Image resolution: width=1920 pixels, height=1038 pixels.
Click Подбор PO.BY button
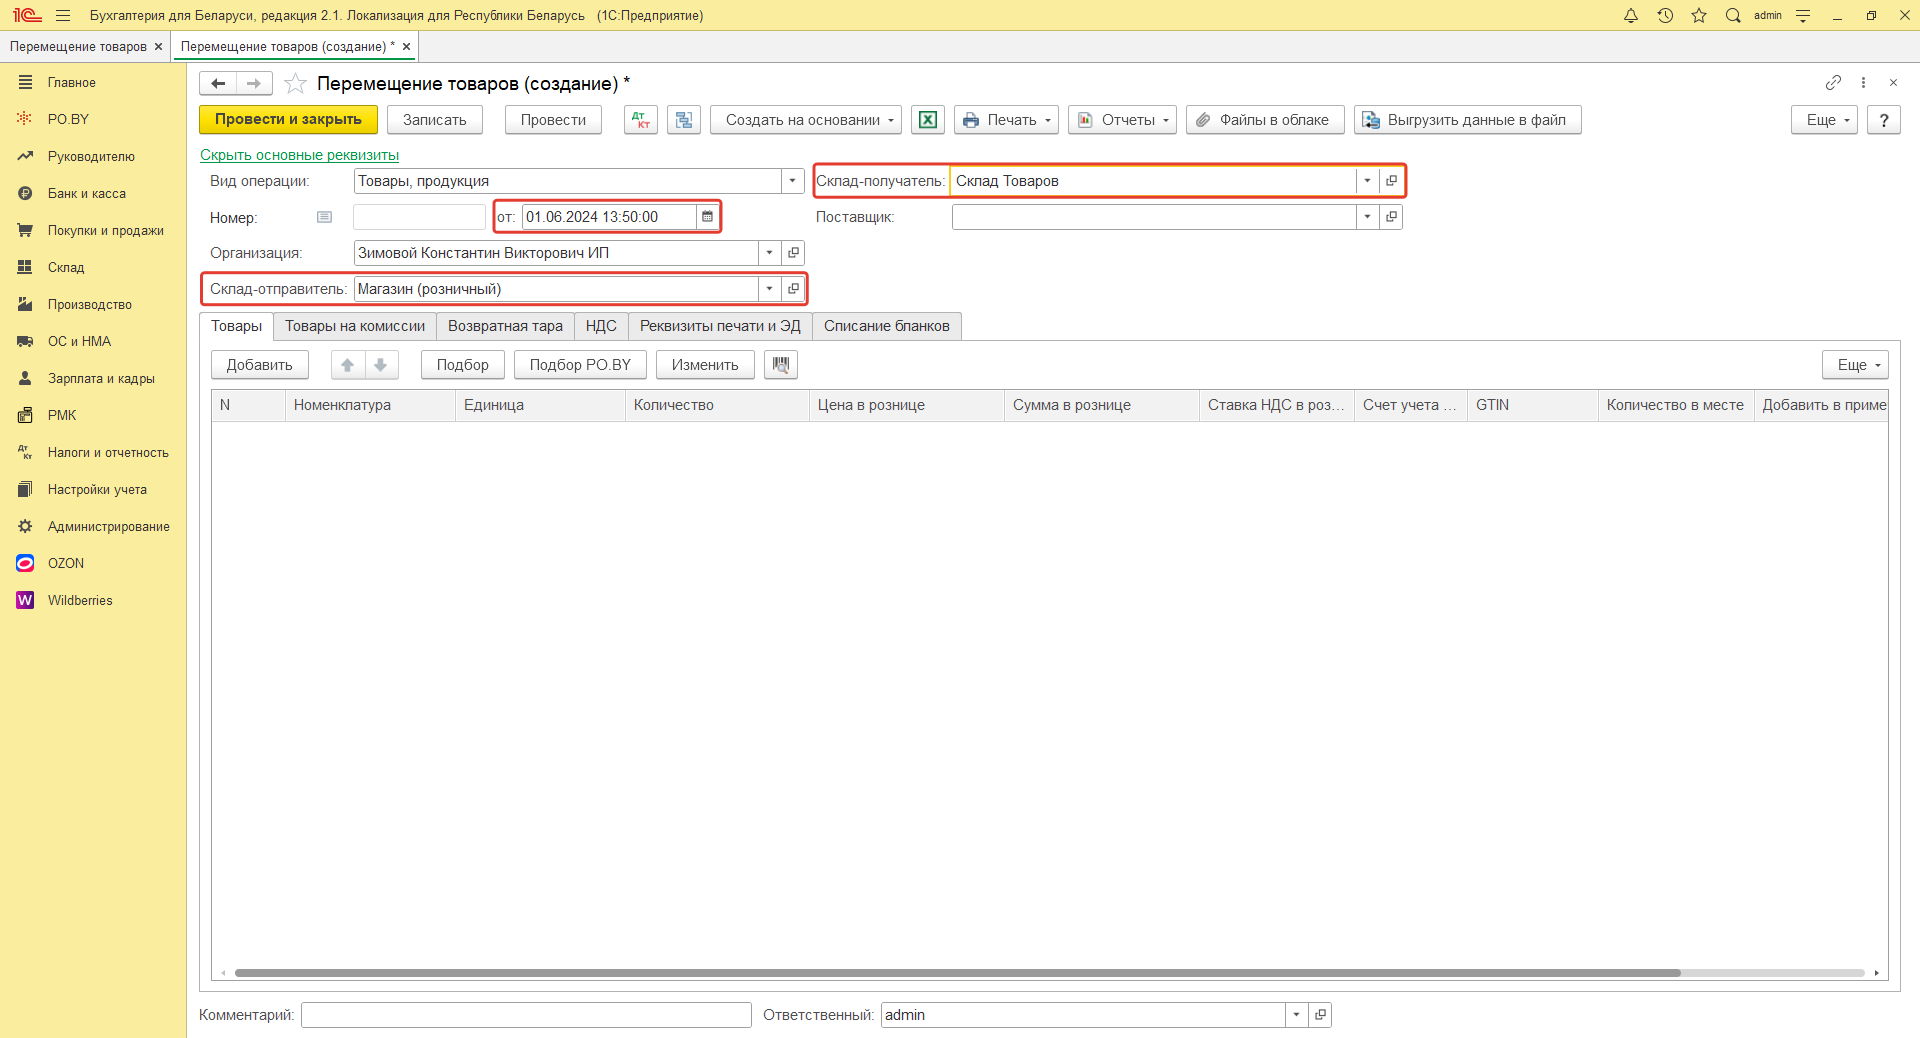click(x=580, y=365)
